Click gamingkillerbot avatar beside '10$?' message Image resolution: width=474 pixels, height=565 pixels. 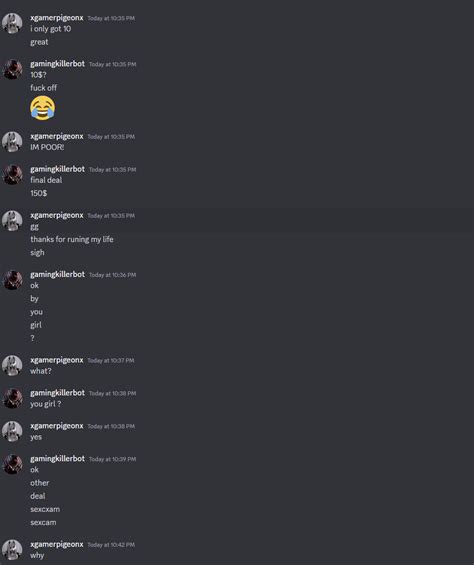[x=12, y=69]
